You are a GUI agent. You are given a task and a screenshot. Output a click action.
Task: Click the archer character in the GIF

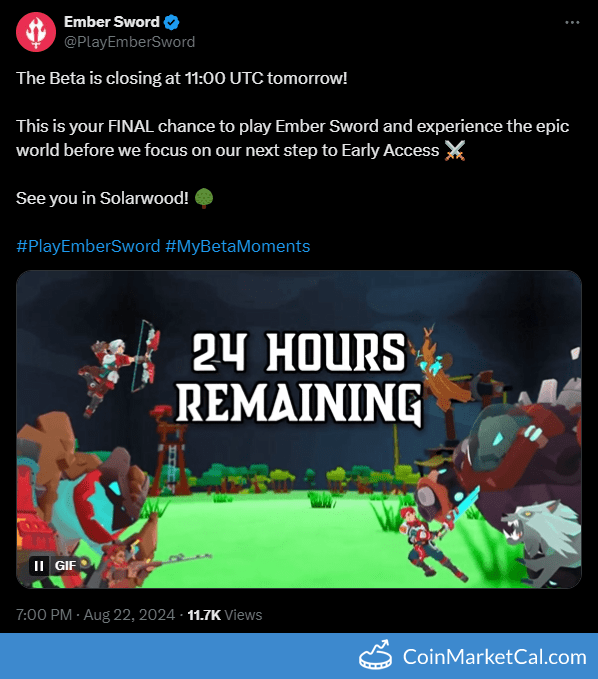119,364
